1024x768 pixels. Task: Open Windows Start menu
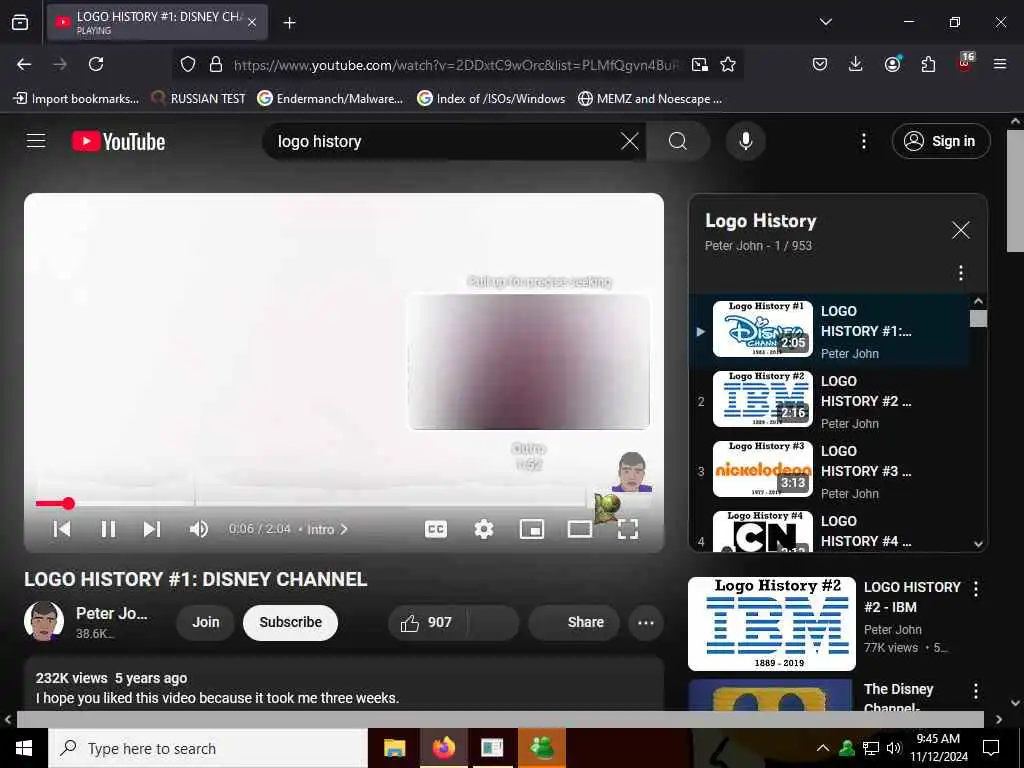[x=24, y=748]
